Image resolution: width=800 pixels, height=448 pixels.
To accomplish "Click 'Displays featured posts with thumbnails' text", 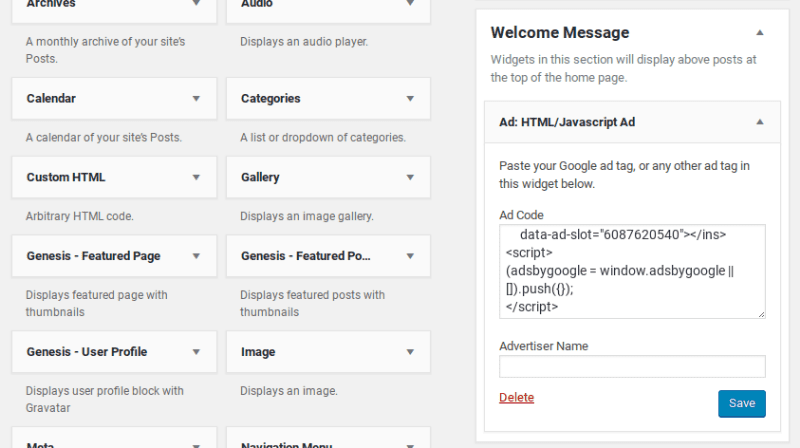I will (312, 304).
